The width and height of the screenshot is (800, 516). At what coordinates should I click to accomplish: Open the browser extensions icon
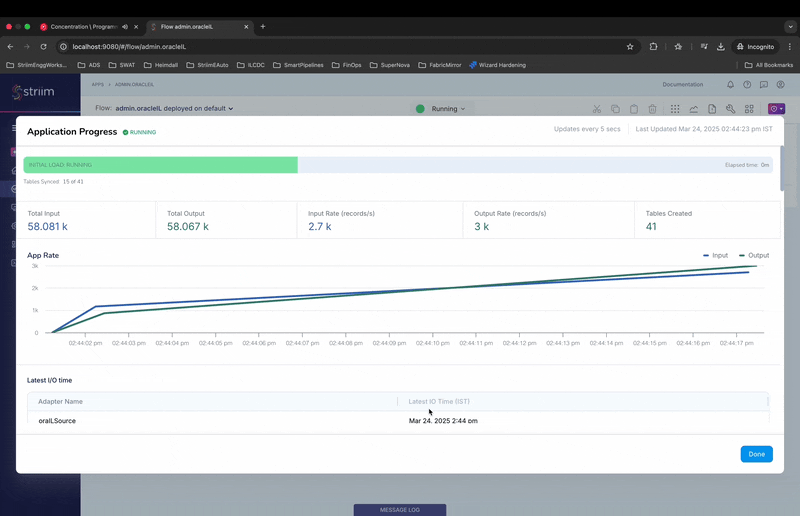(653, 46)
